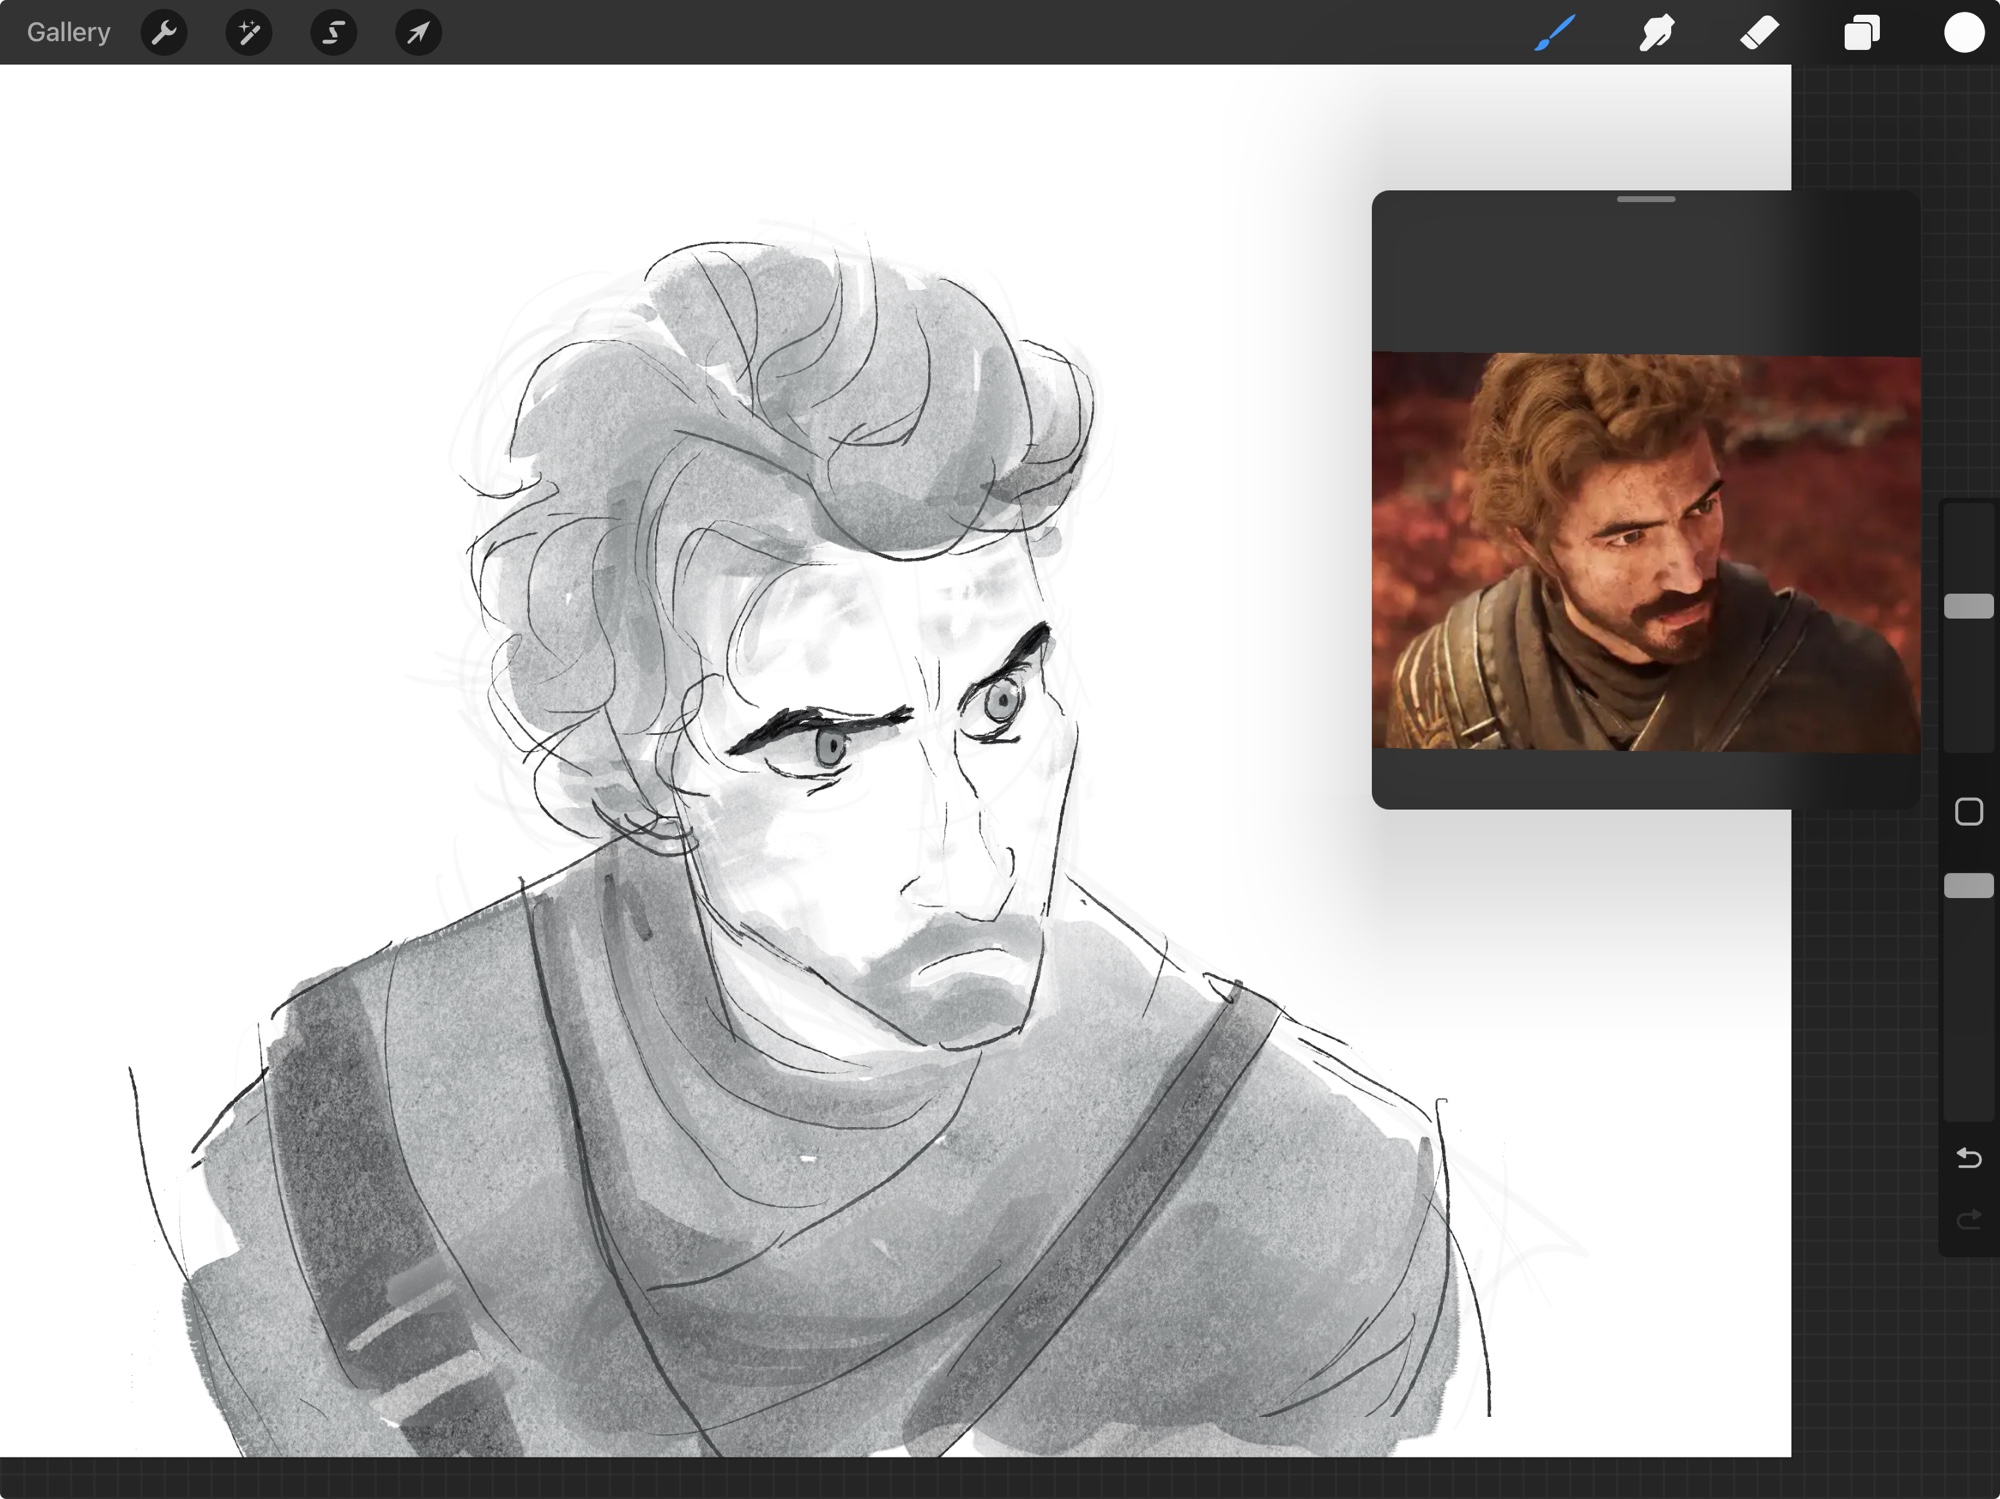Tap the reference window grab handle
2000x1499 pixels.
click(1645, 199)
